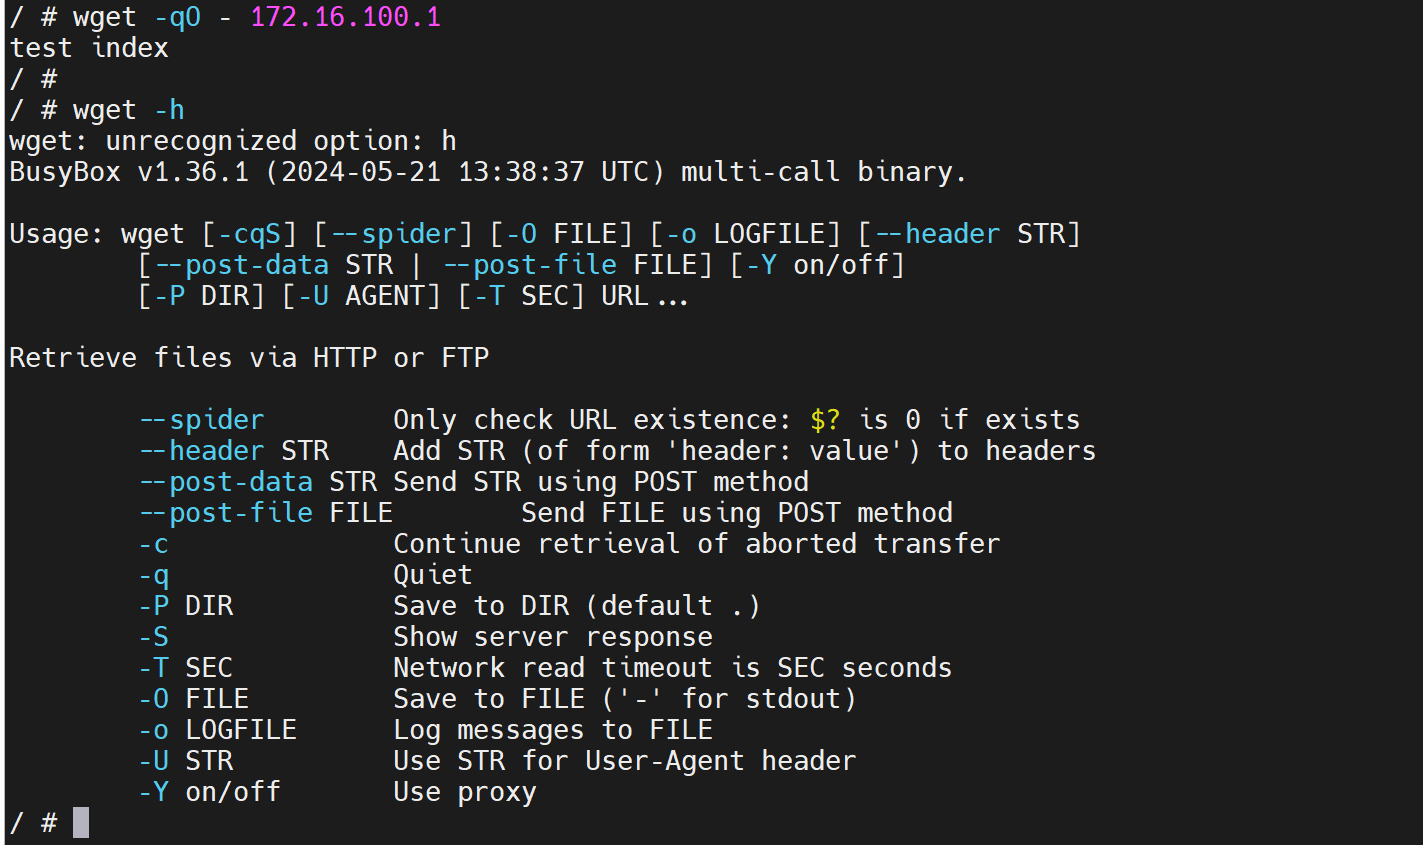Click the "unrecognized option: h" error message
Screen dimensions: 1423x845
[281, 141]
